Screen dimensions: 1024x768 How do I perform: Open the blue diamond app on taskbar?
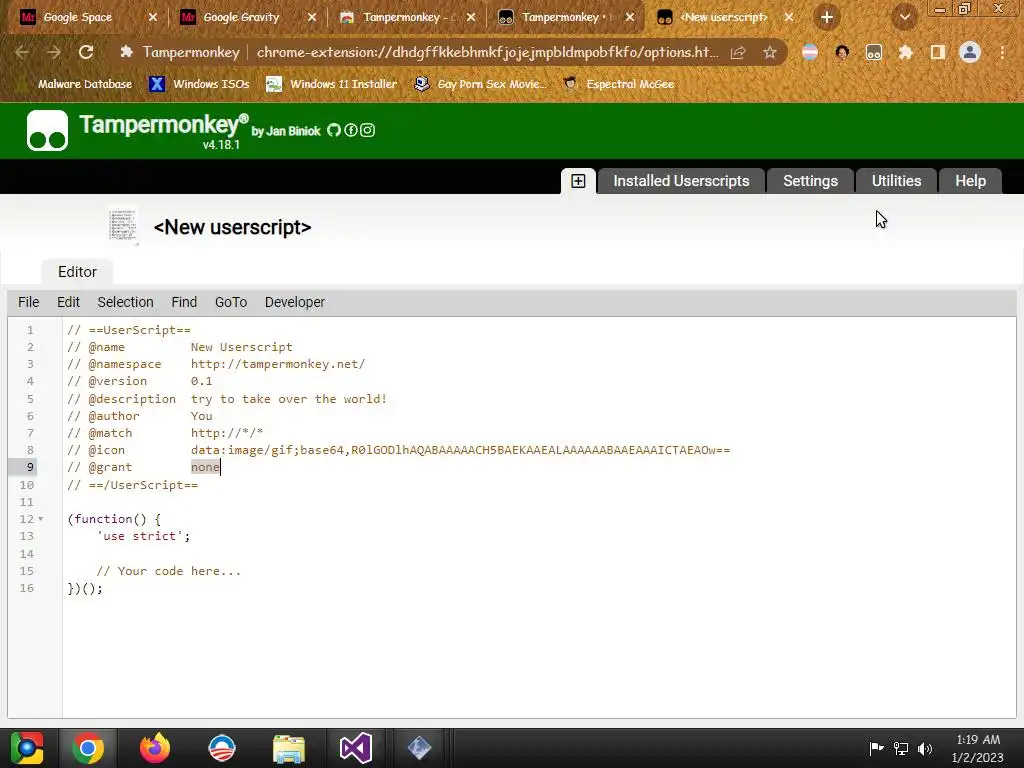pos(419,748)
